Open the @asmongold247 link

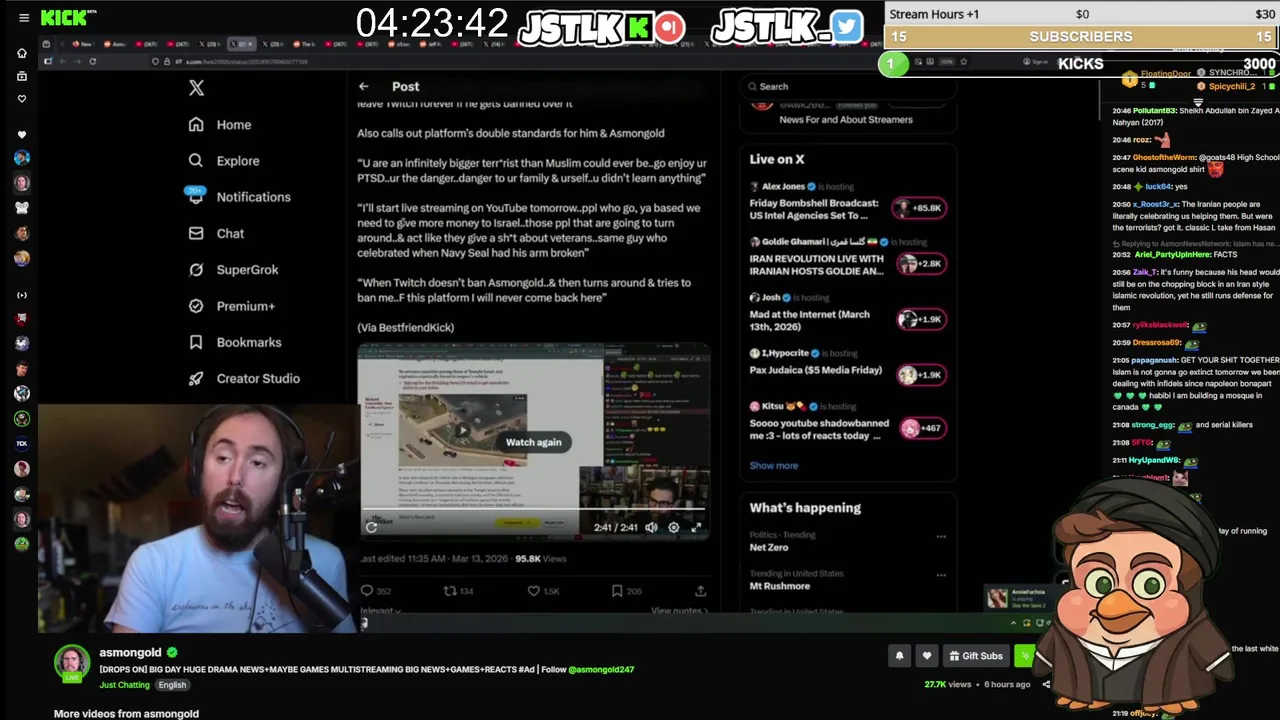(601, 670)
